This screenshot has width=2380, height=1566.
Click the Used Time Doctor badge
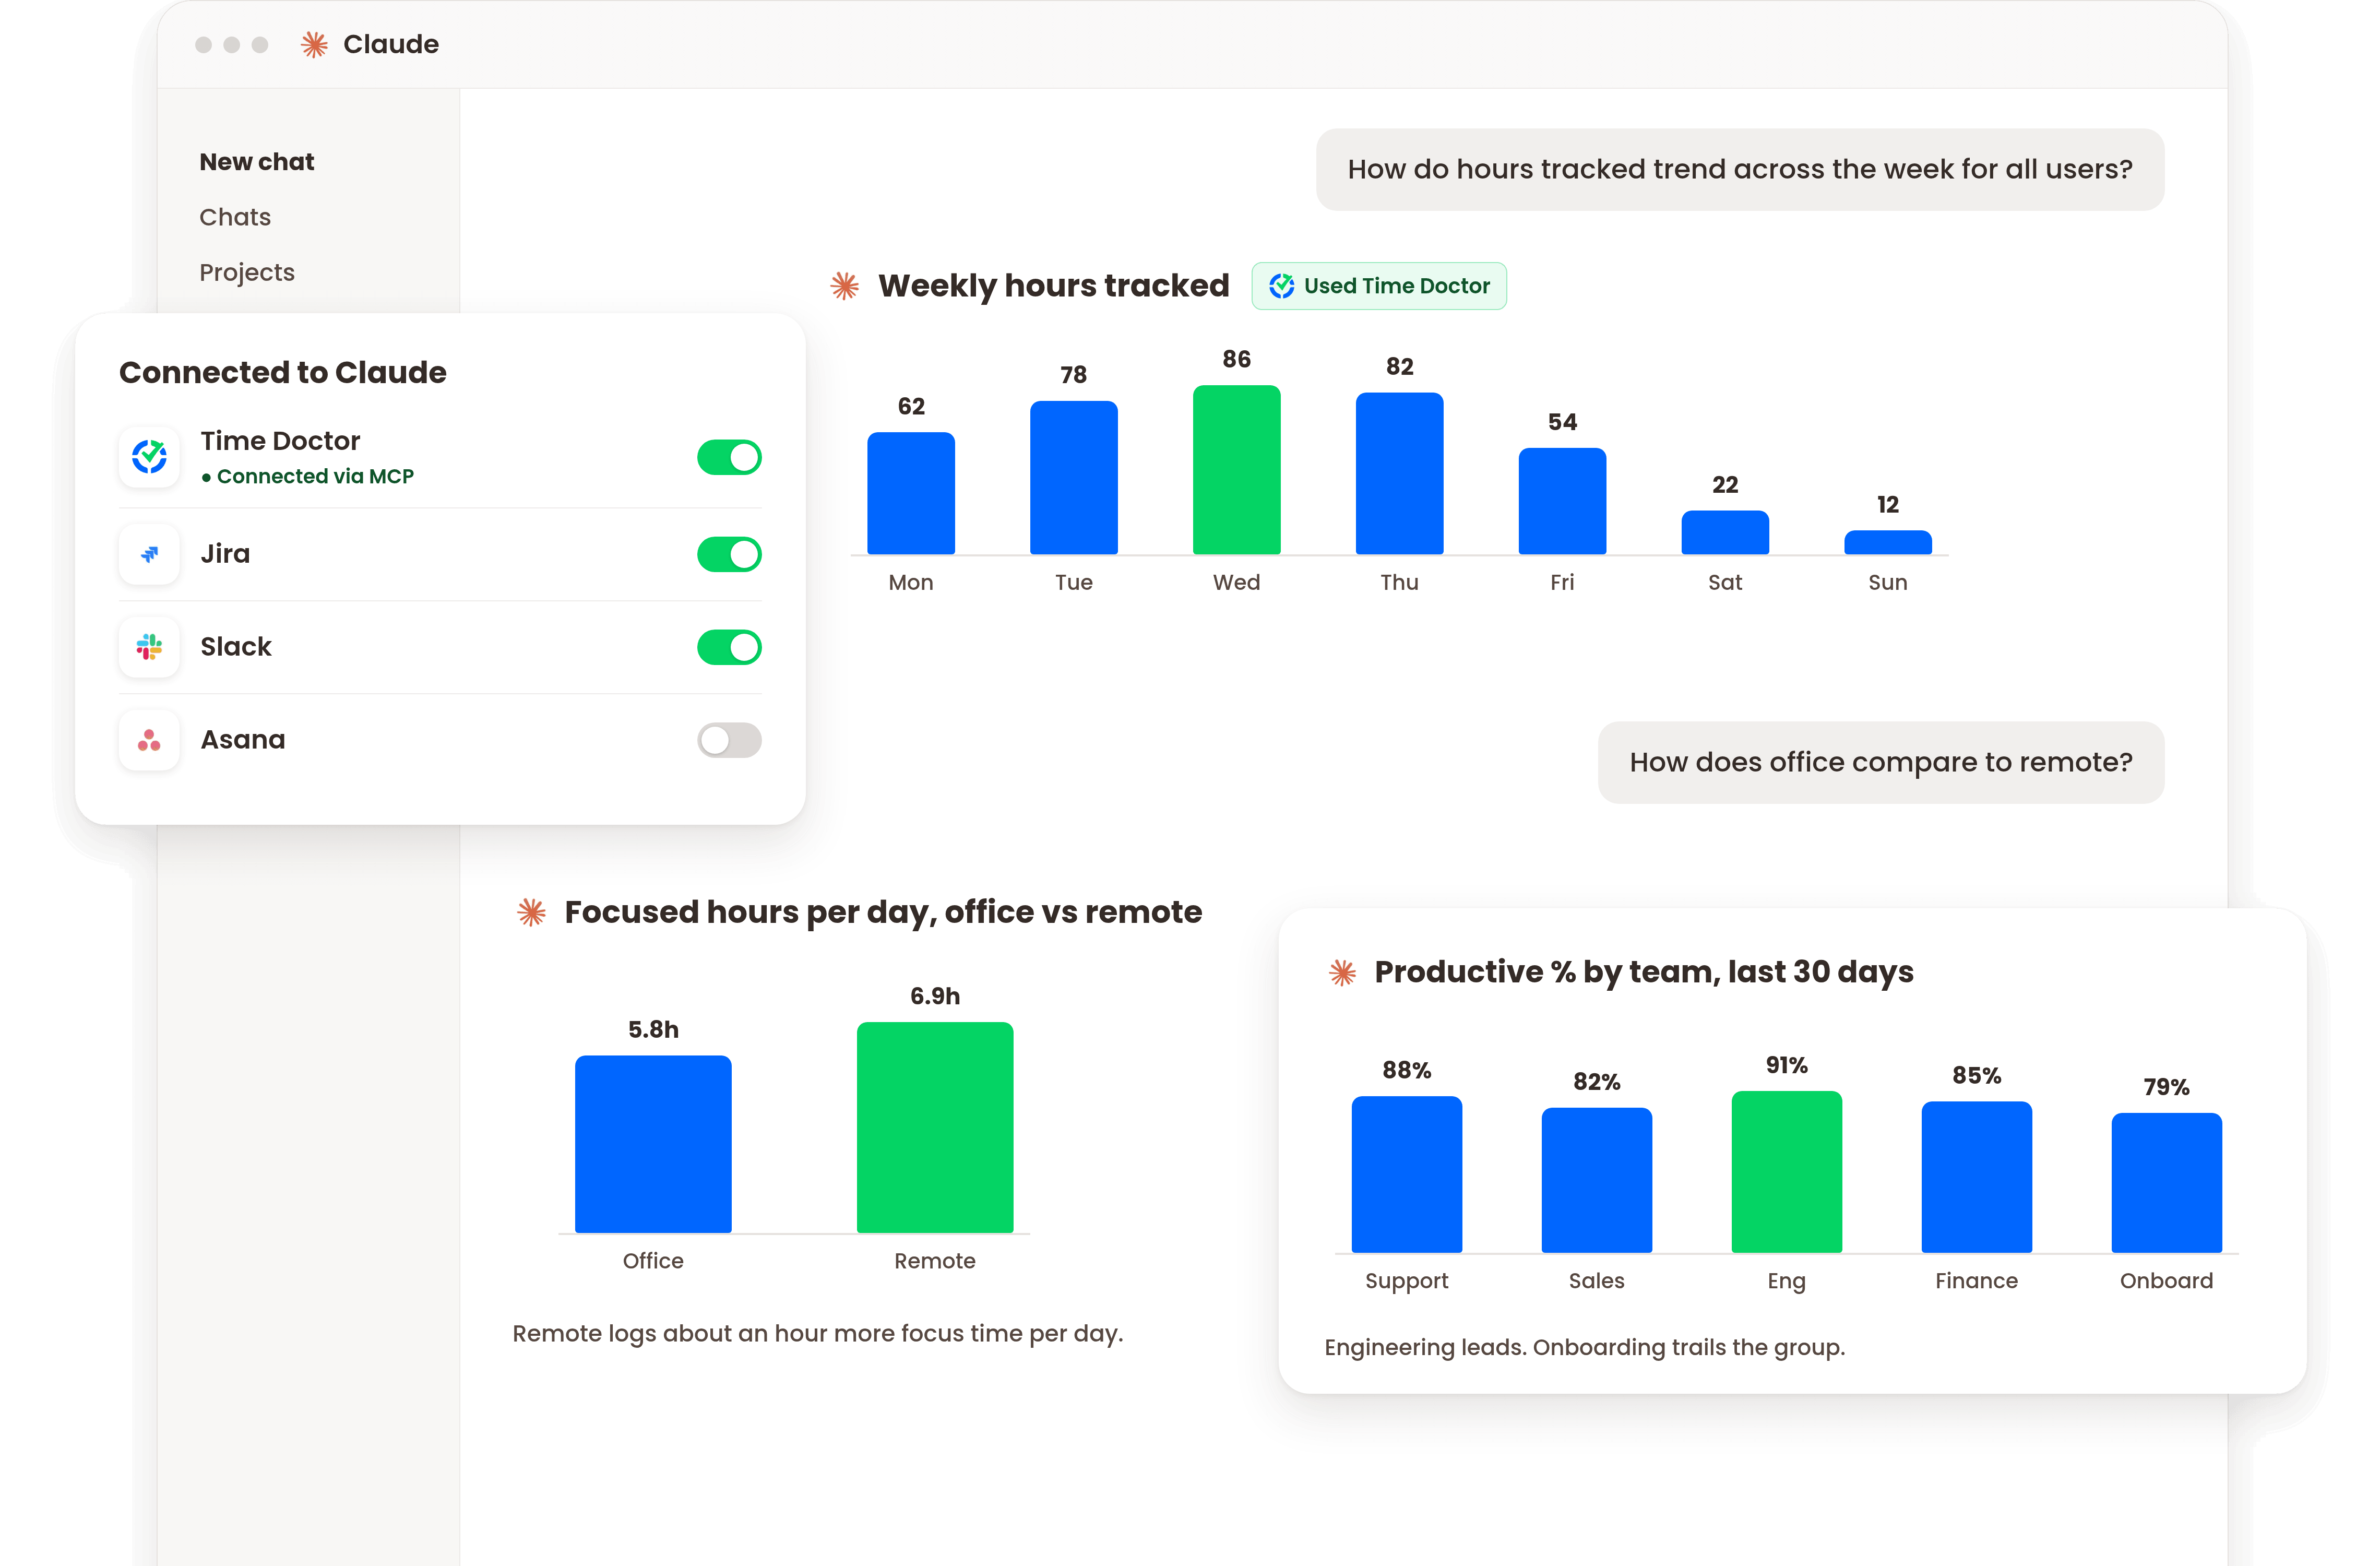point(1379,286)
